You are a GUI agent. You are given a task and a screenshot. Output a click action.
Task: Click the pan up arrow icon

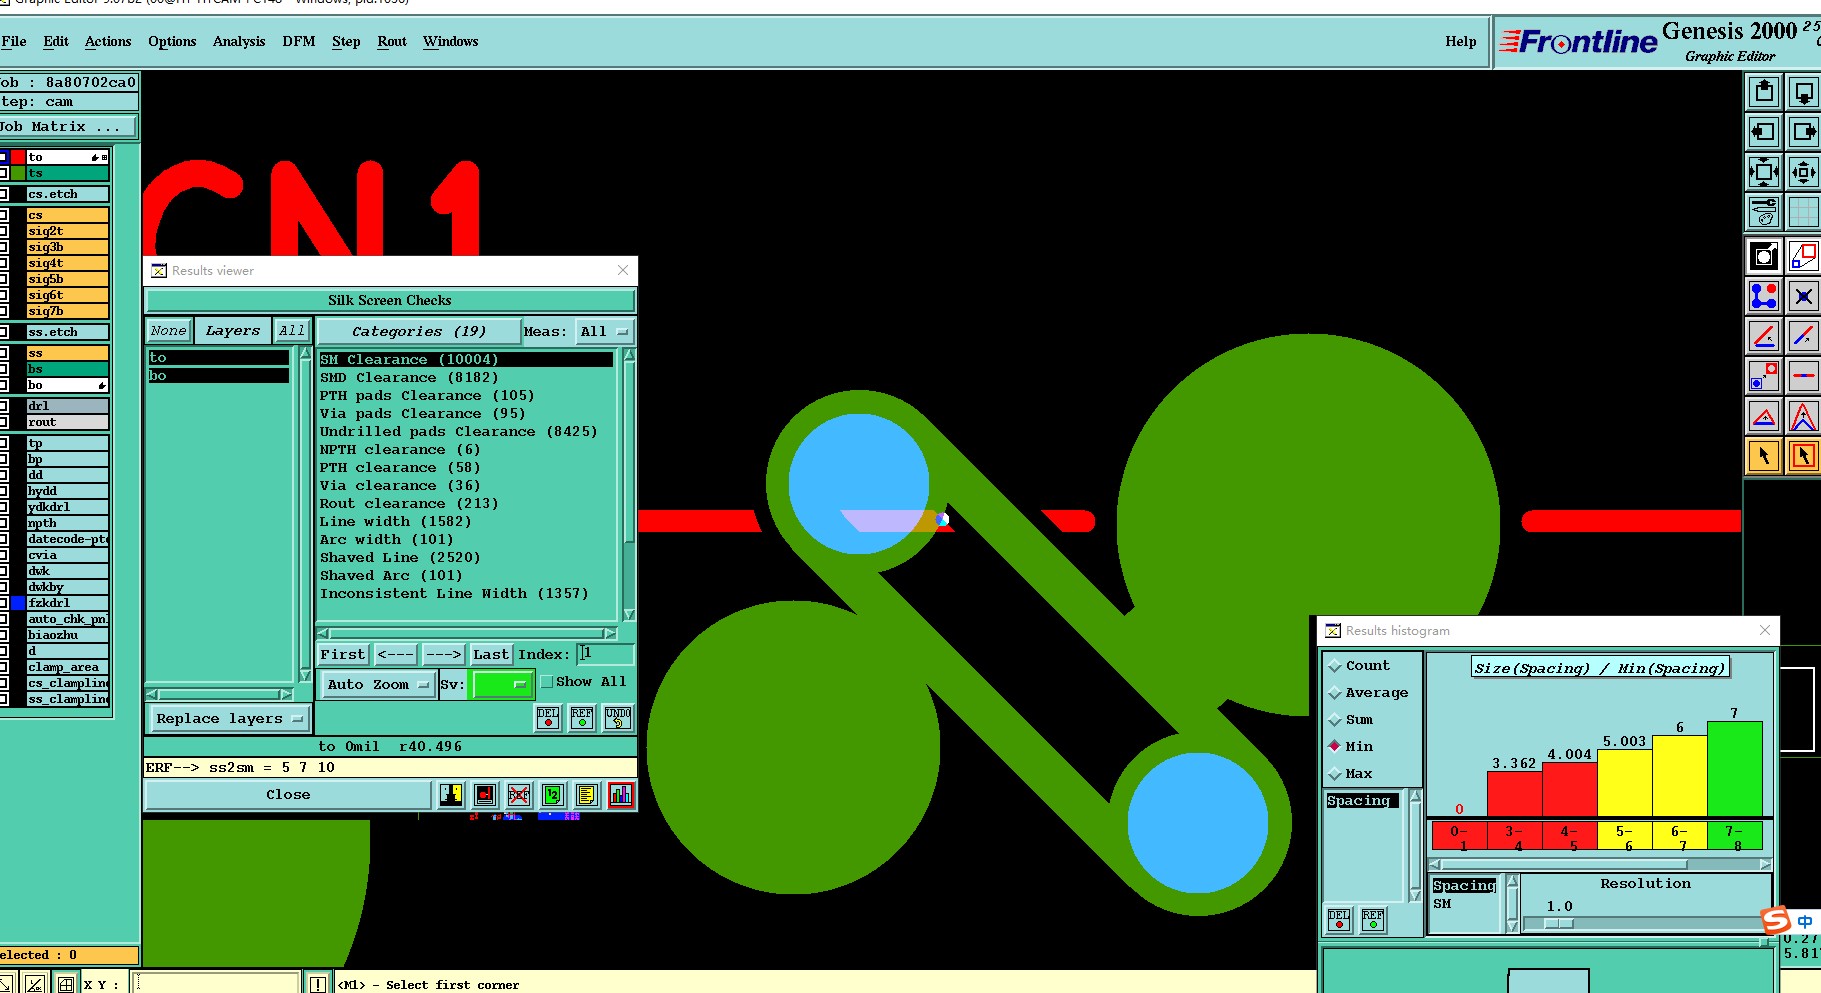[1764, 92]
